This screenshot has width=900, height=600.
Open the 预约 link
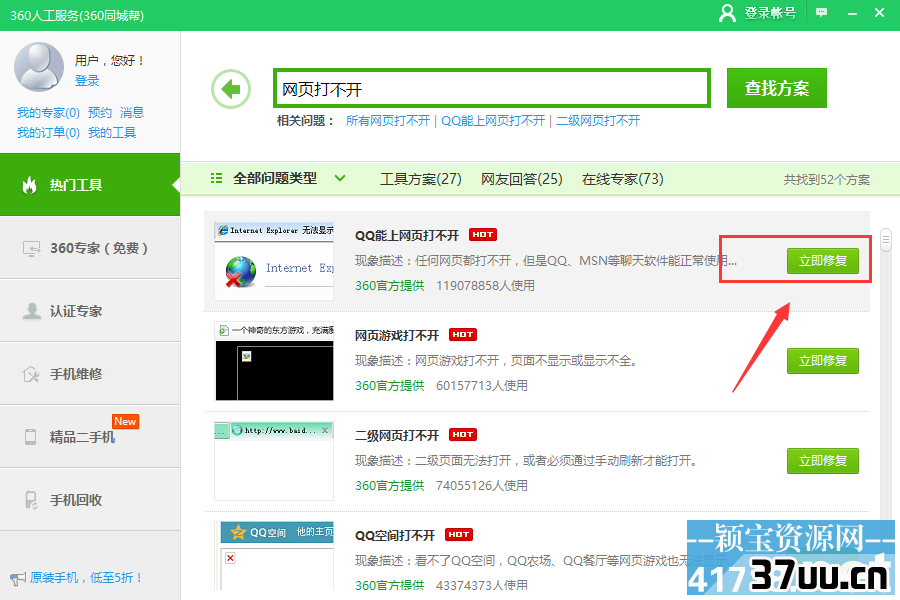click(x=100, y=113)
